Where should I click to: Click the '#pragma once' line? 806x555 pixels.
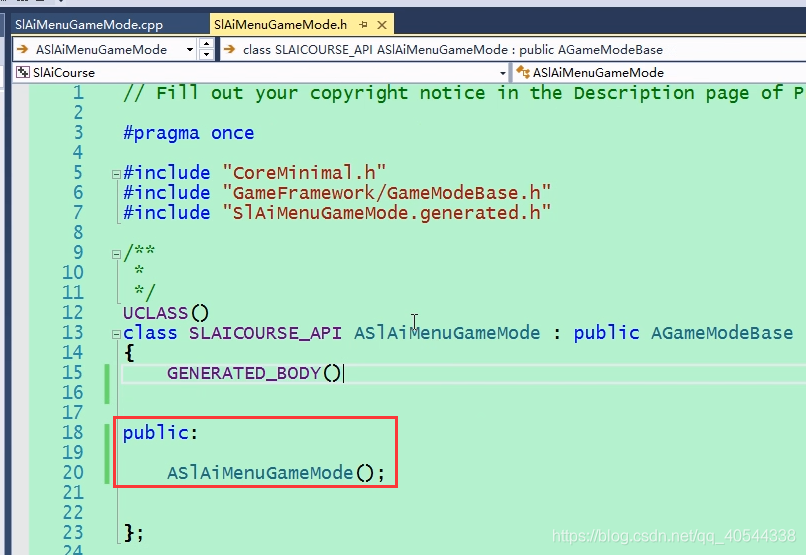(189, 133)
